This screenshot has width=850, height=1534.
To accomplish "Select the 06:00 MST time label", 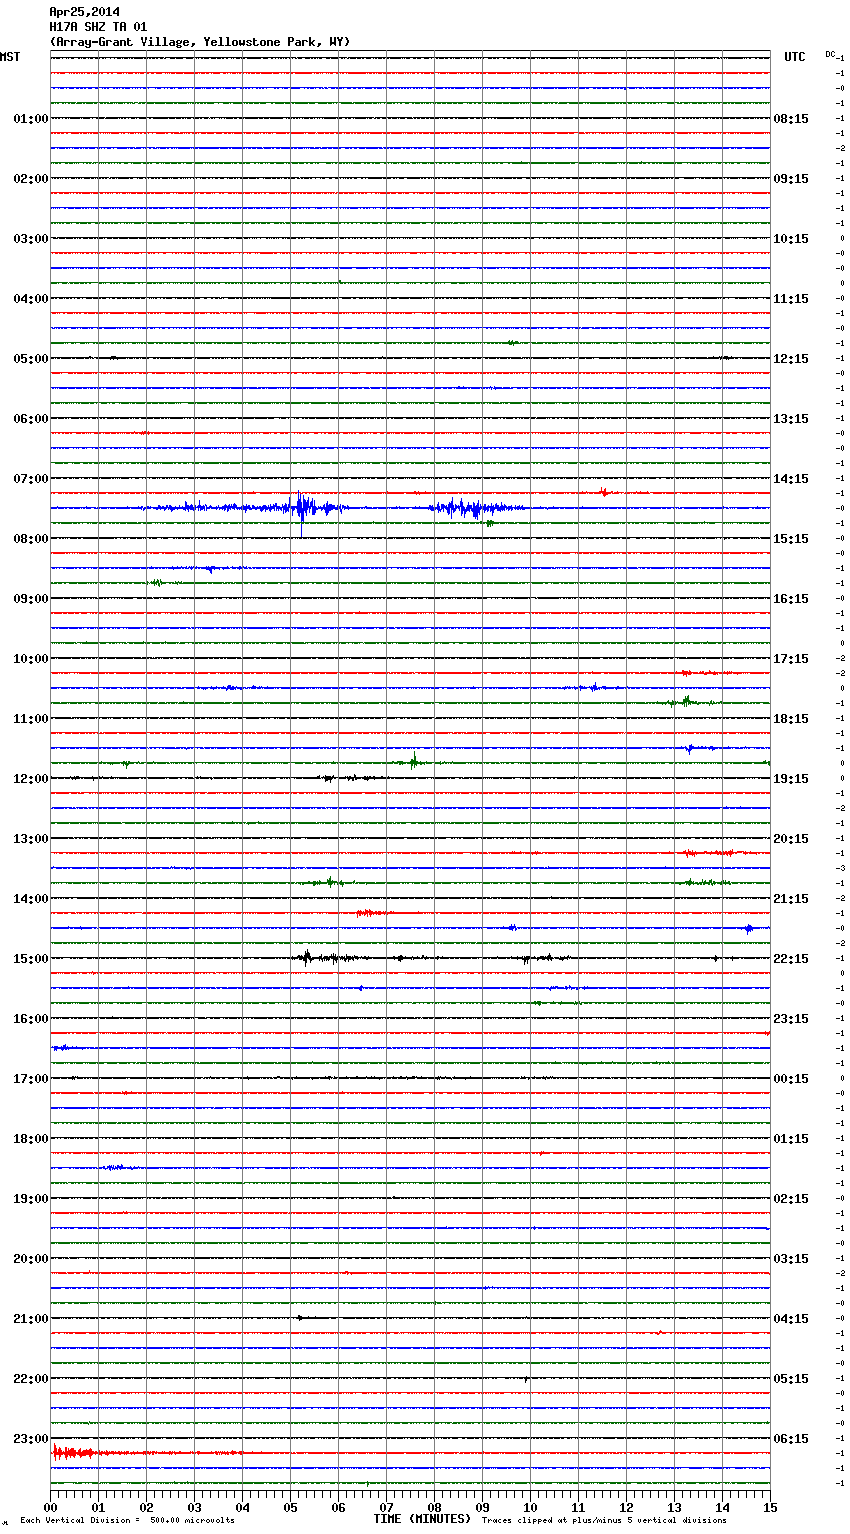I will (x=30, y=419).
